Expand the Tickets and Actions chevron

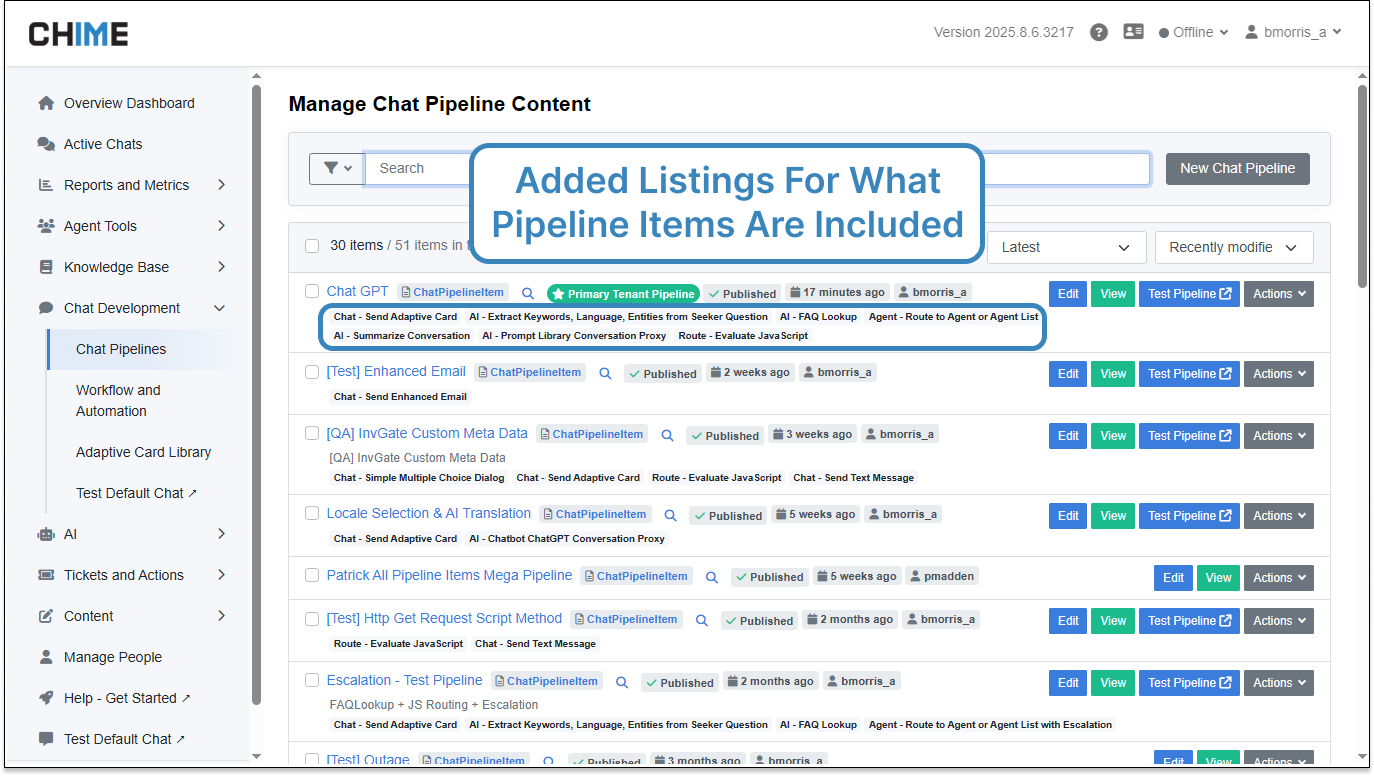[221, 575]
